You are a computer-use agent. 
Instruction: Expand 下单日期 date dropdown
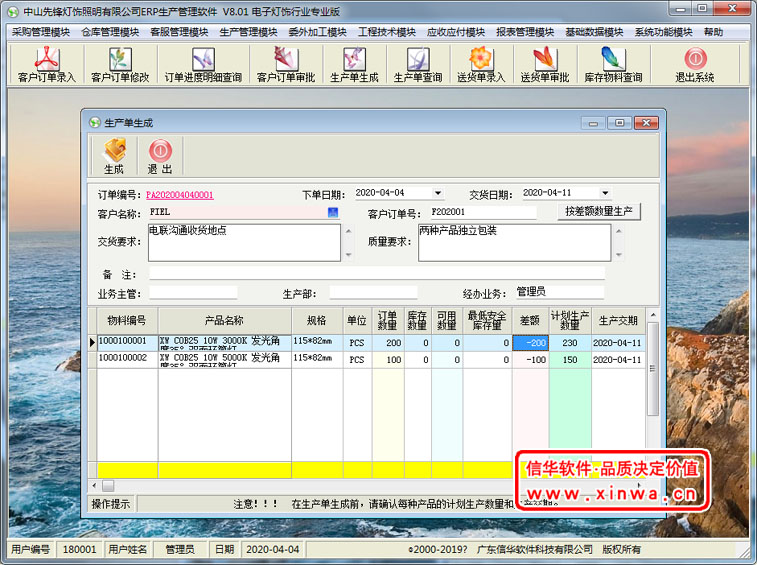(437, 193)
